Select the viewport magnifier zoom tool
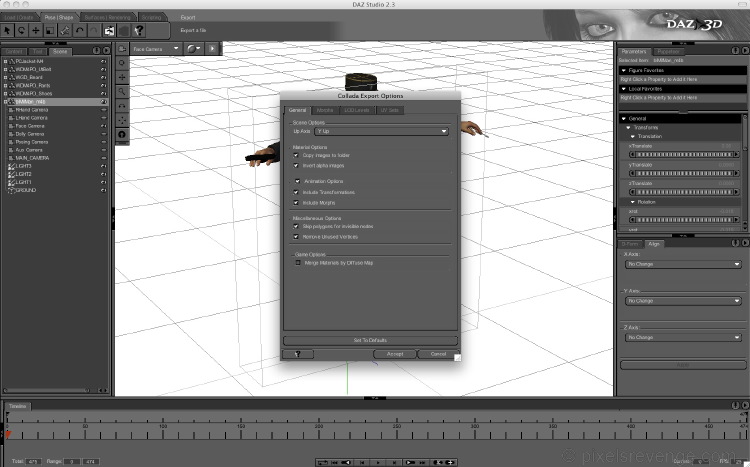Screen dimensions: 750x467 122,92
